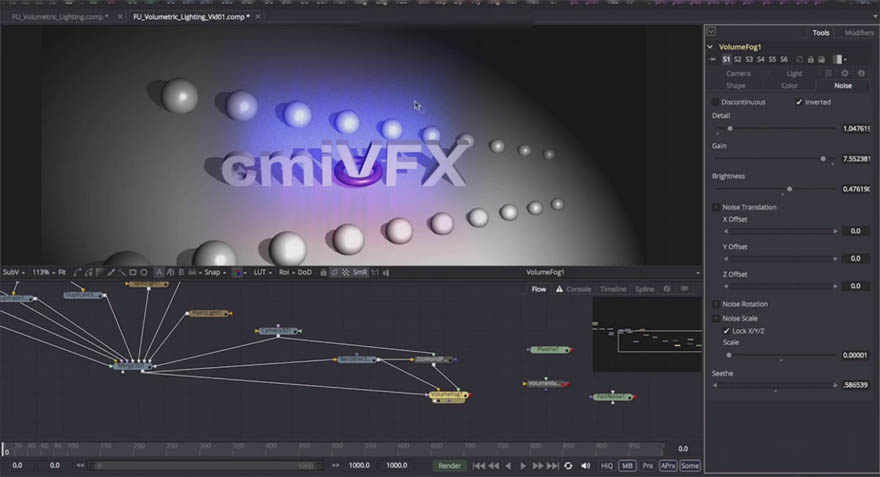Image resolution: width=880 pixels, height=477 pixels.
Task: Click the Fit button in viewer toolbar
Action: (62, 272)
